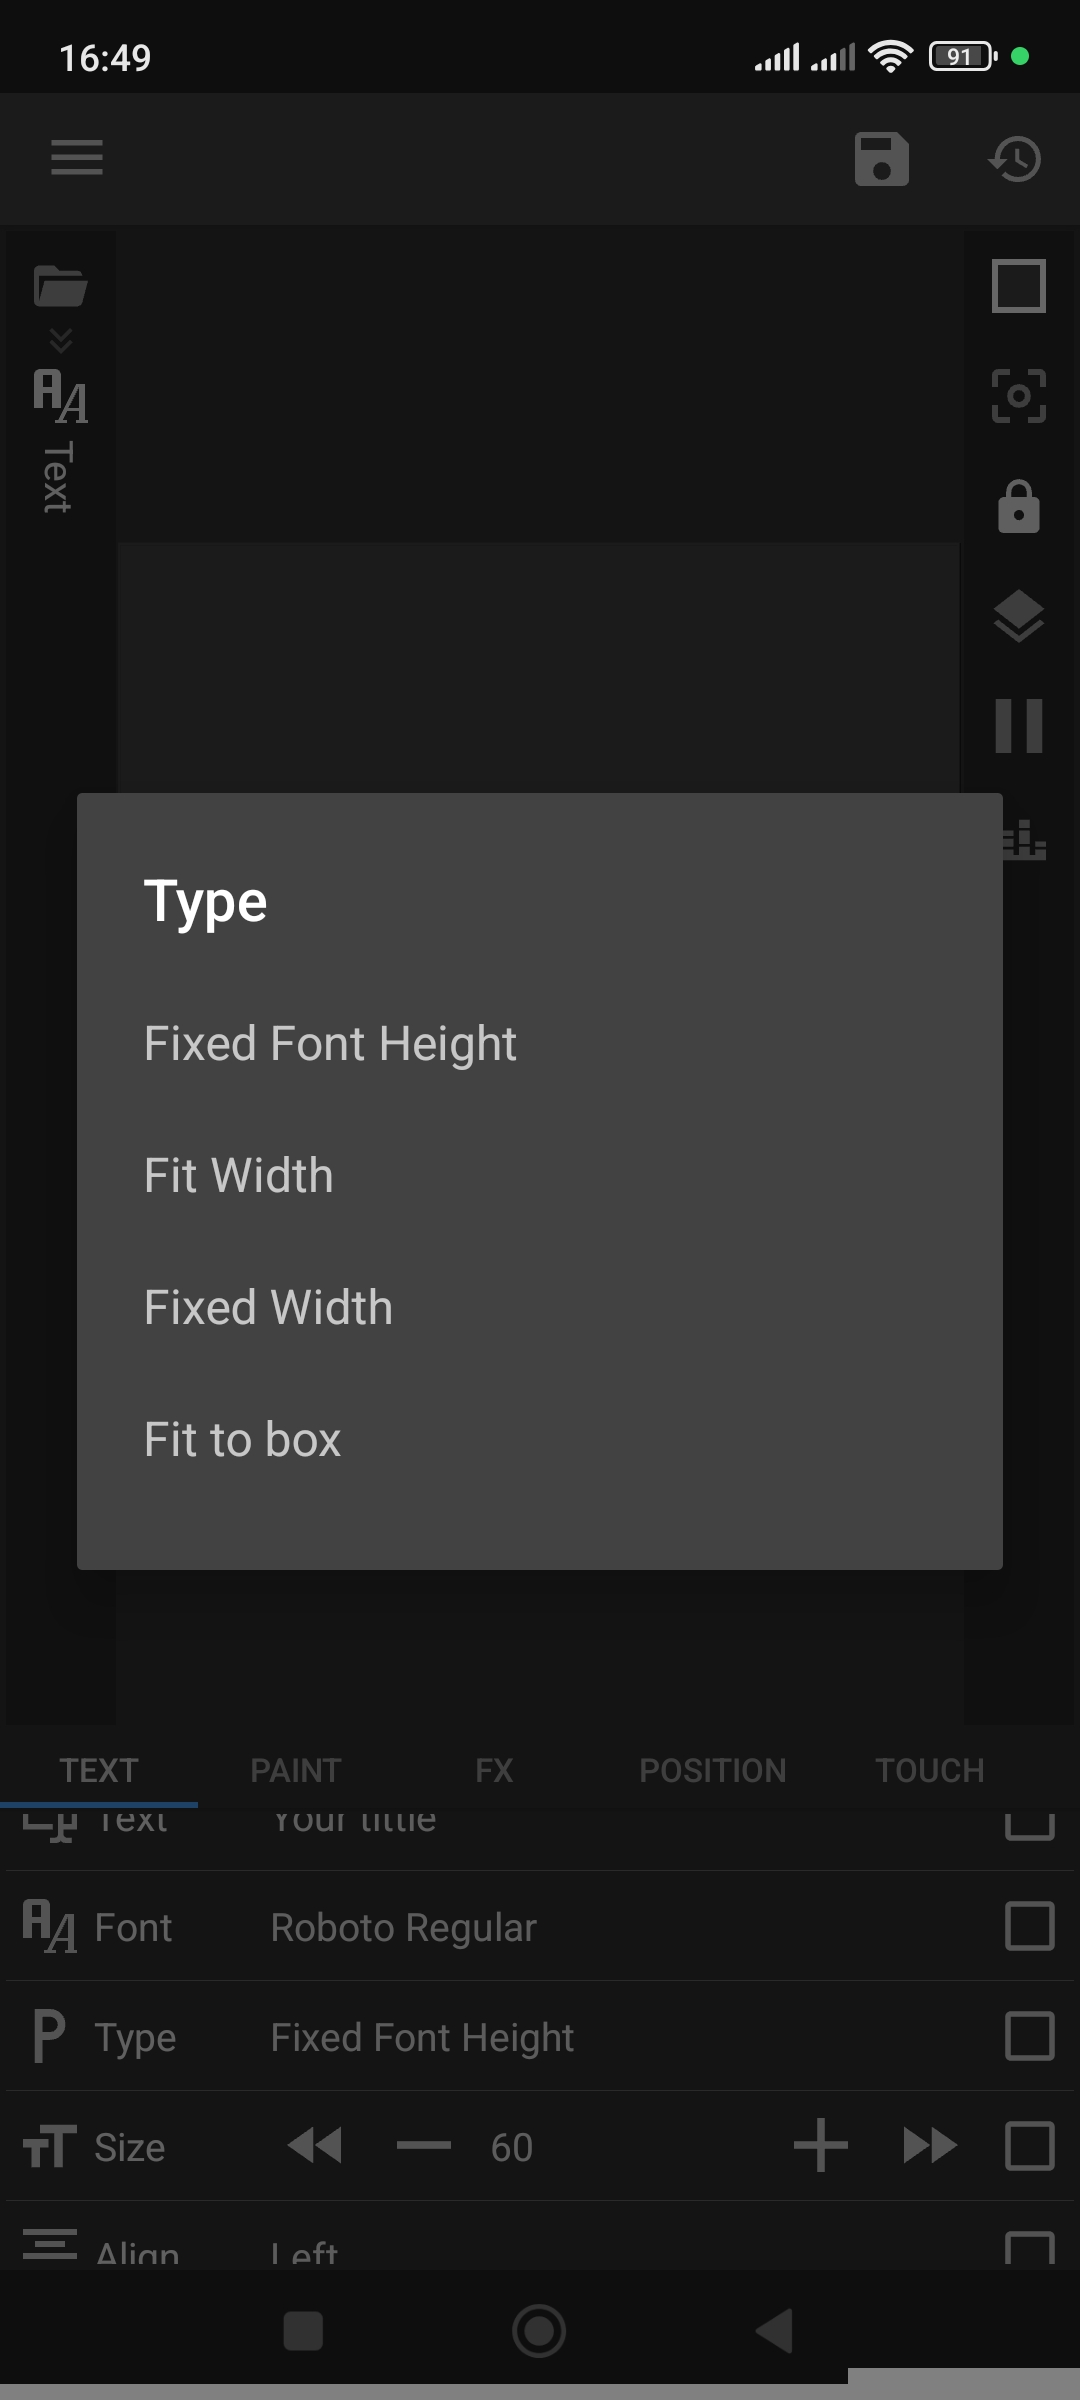Choose Fit Width from Type list

238,1176
